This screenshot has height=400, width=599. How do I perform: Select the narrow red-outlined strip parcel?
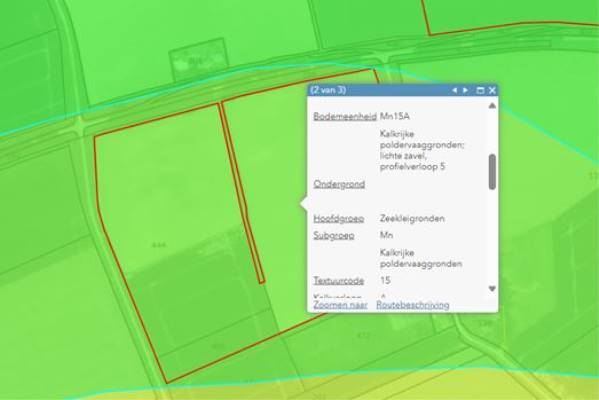tap(242, 193)
